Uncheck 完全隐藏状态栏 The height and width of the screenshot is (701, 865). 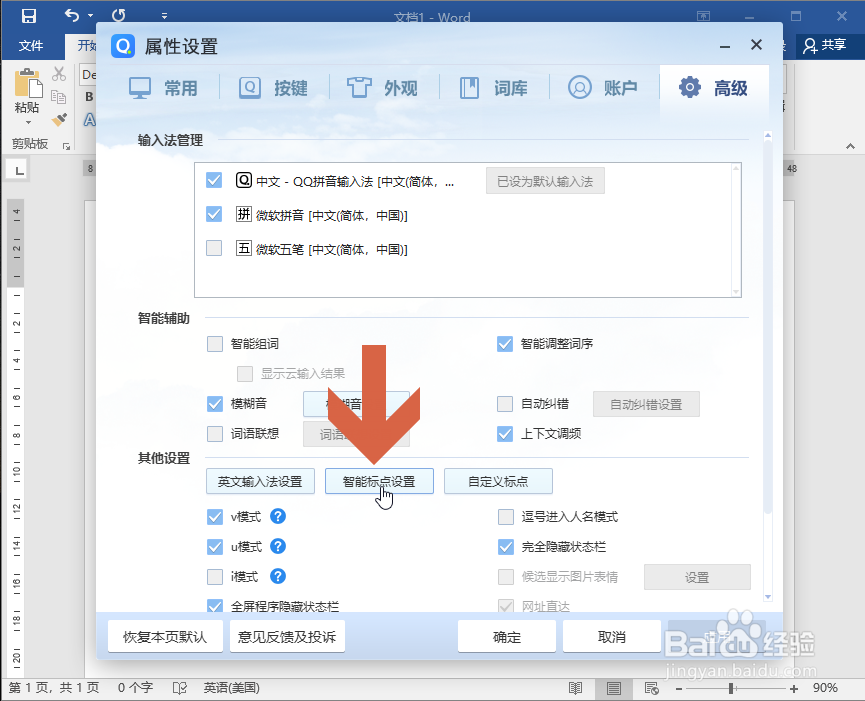point(506,547)
